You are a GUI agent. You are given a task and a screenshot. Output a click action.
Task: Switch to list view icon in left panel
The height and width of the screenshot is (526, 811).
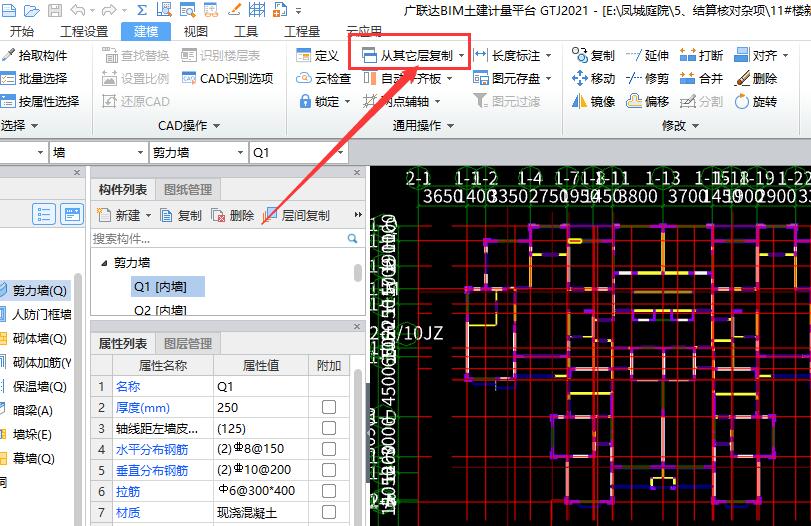[x=43, y=214]
